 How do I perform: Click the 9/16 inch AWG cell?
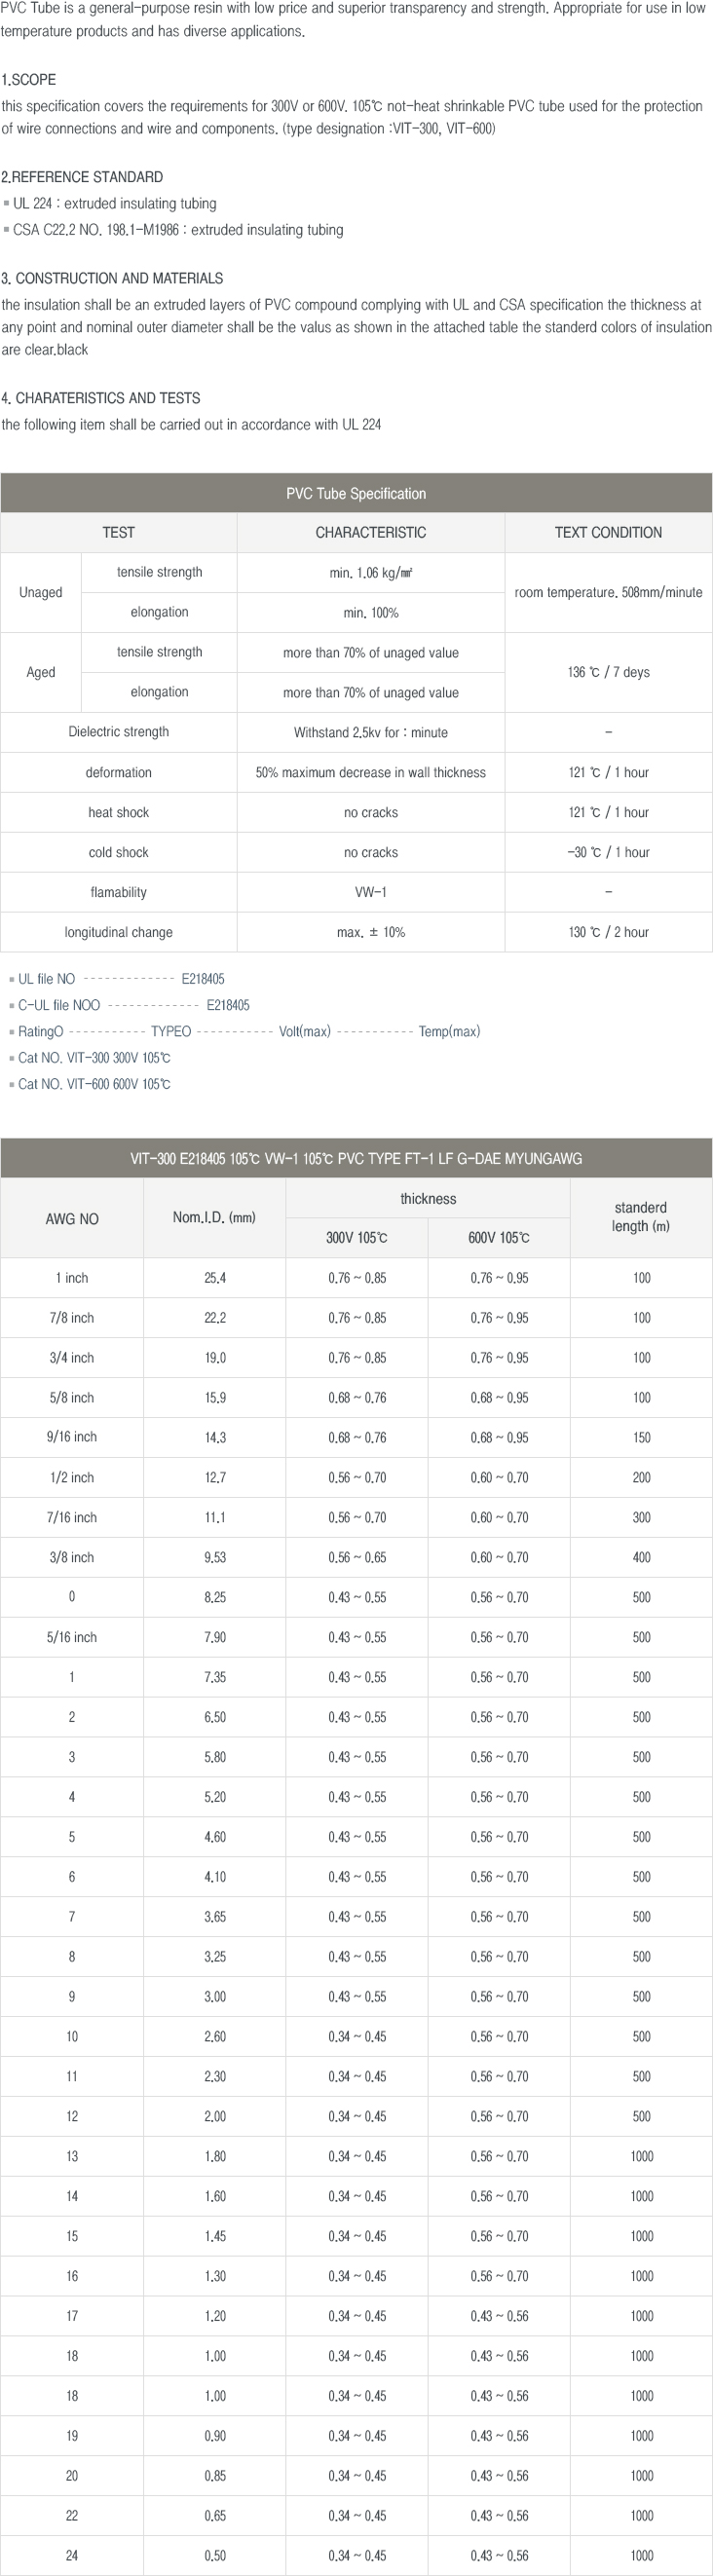tap(72, 1437)
